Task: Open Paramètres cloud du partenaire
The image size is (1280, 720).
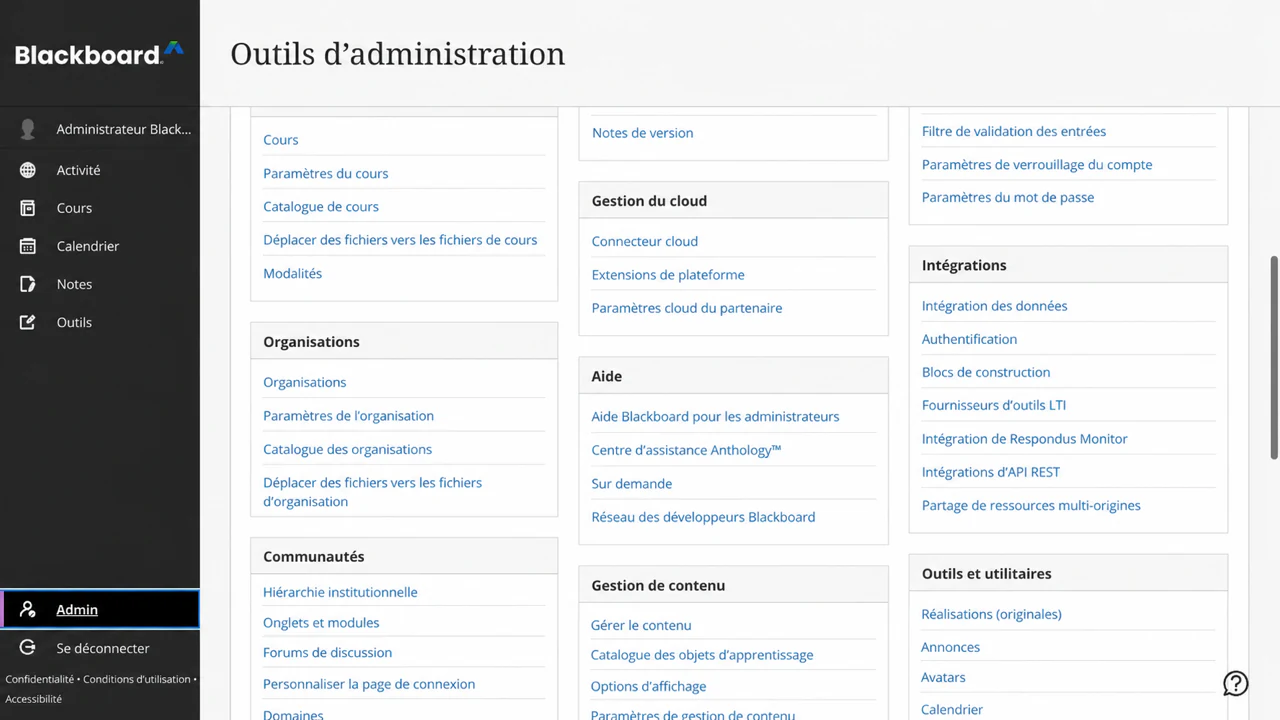Action: pyautogui.click(x=687, y=308)
